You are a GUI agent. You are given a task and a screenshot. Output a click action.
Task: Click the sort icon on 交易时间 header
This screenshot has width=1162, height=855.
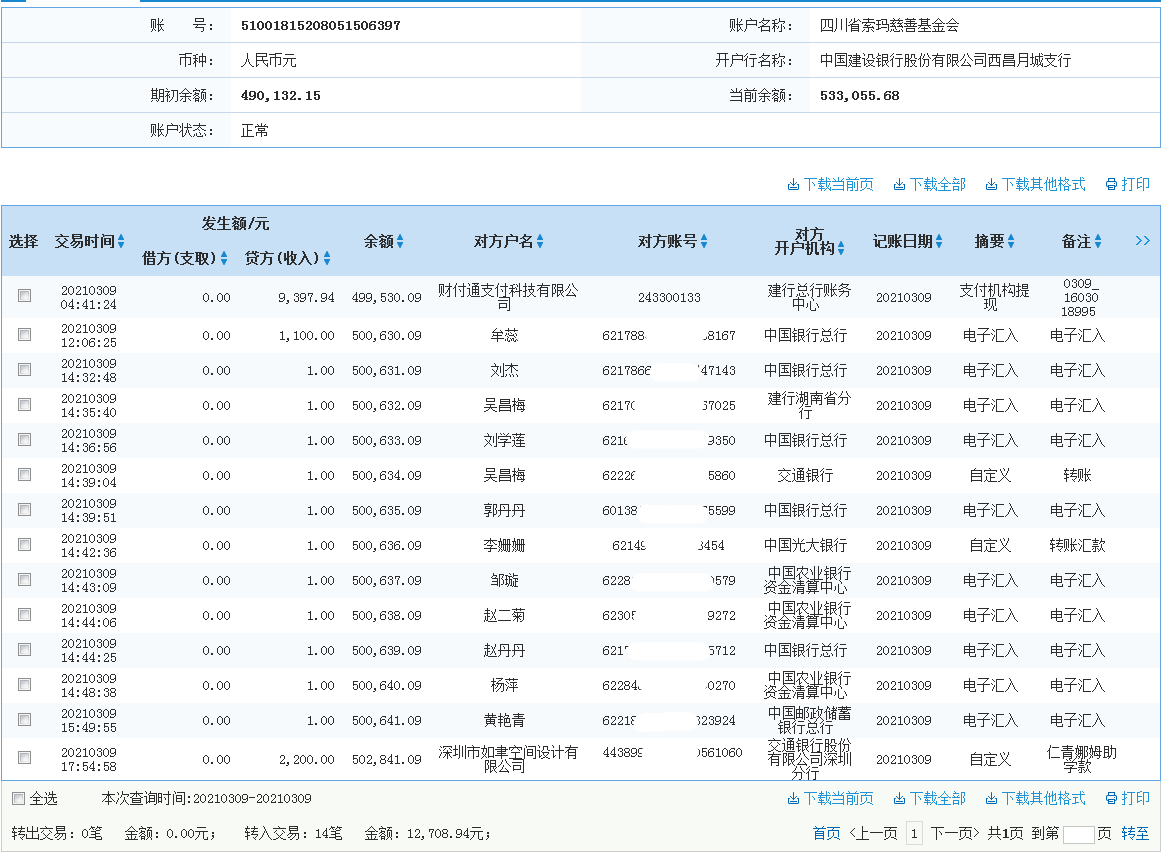click(x=121, y=240)
